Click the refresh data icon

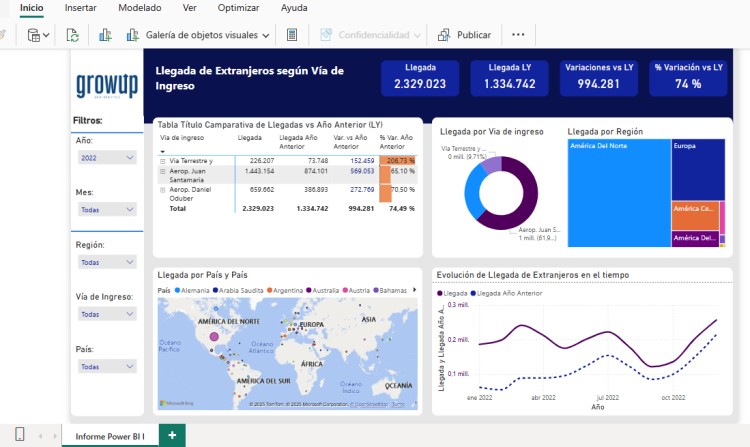[x=72, y=35]
